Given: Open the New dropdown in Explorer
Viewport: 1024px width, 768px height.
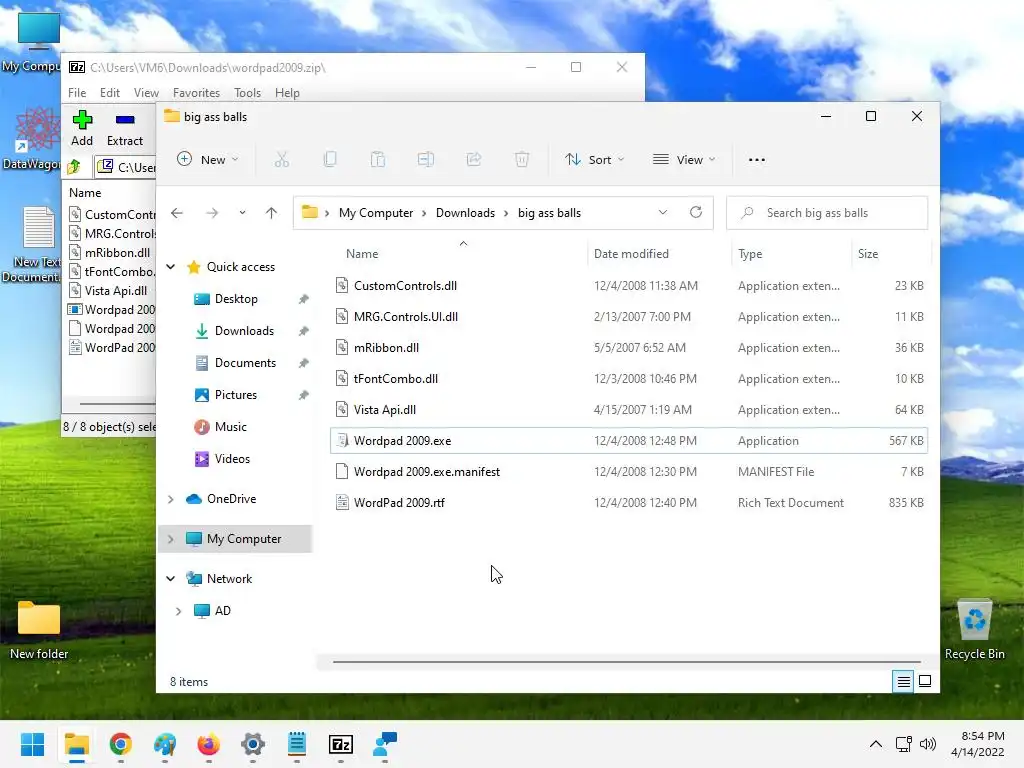Looking at the screenshot, I should click(208, 159).
